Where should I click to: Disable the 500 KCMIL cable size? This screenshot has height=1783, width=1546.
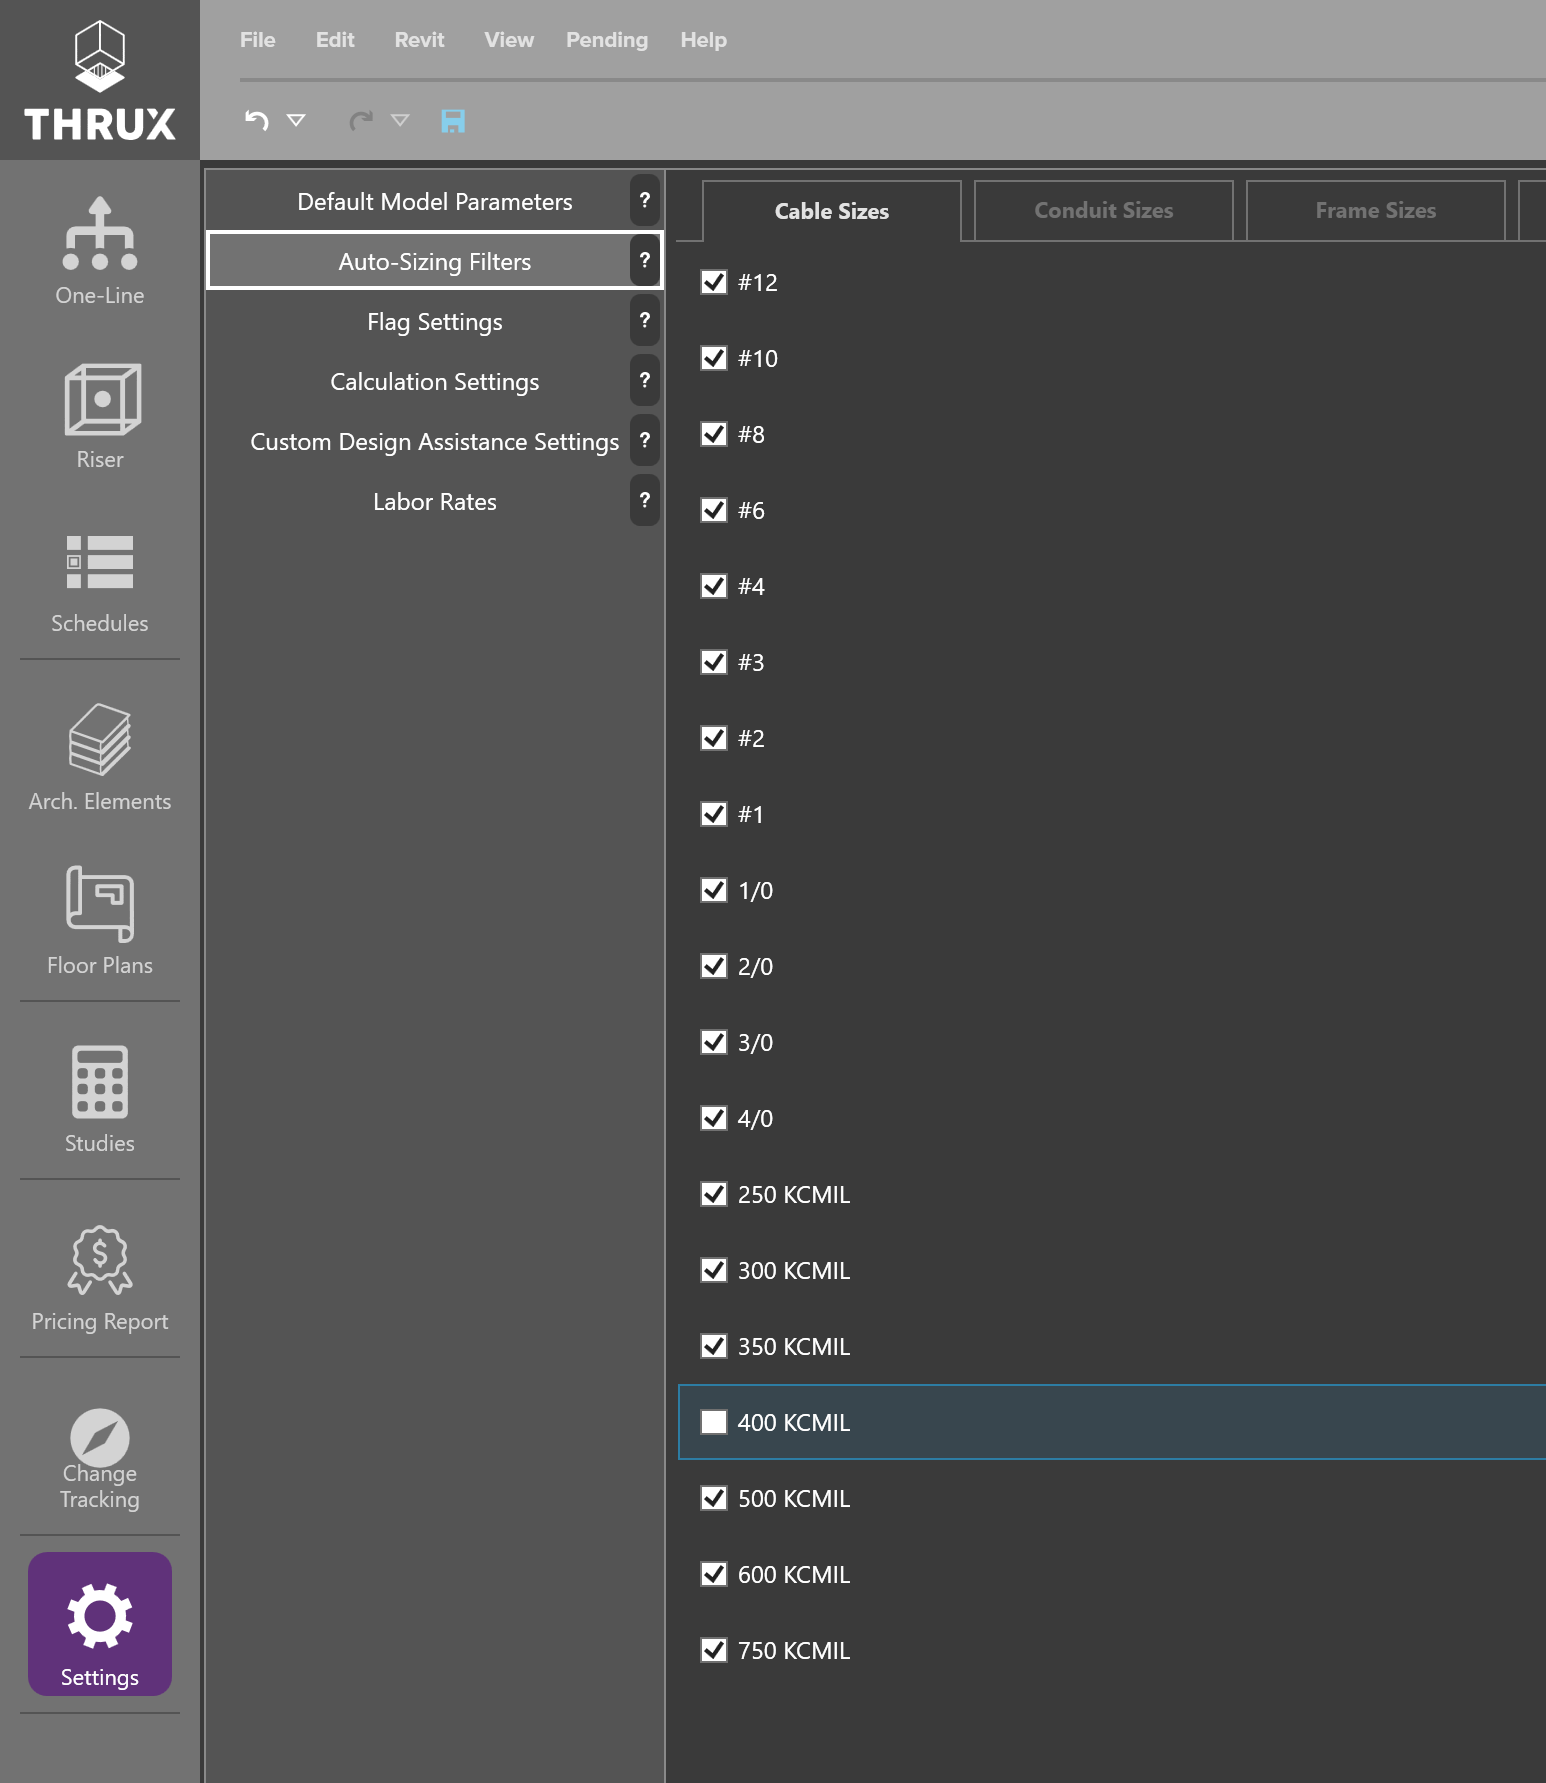click(714, 1498)
